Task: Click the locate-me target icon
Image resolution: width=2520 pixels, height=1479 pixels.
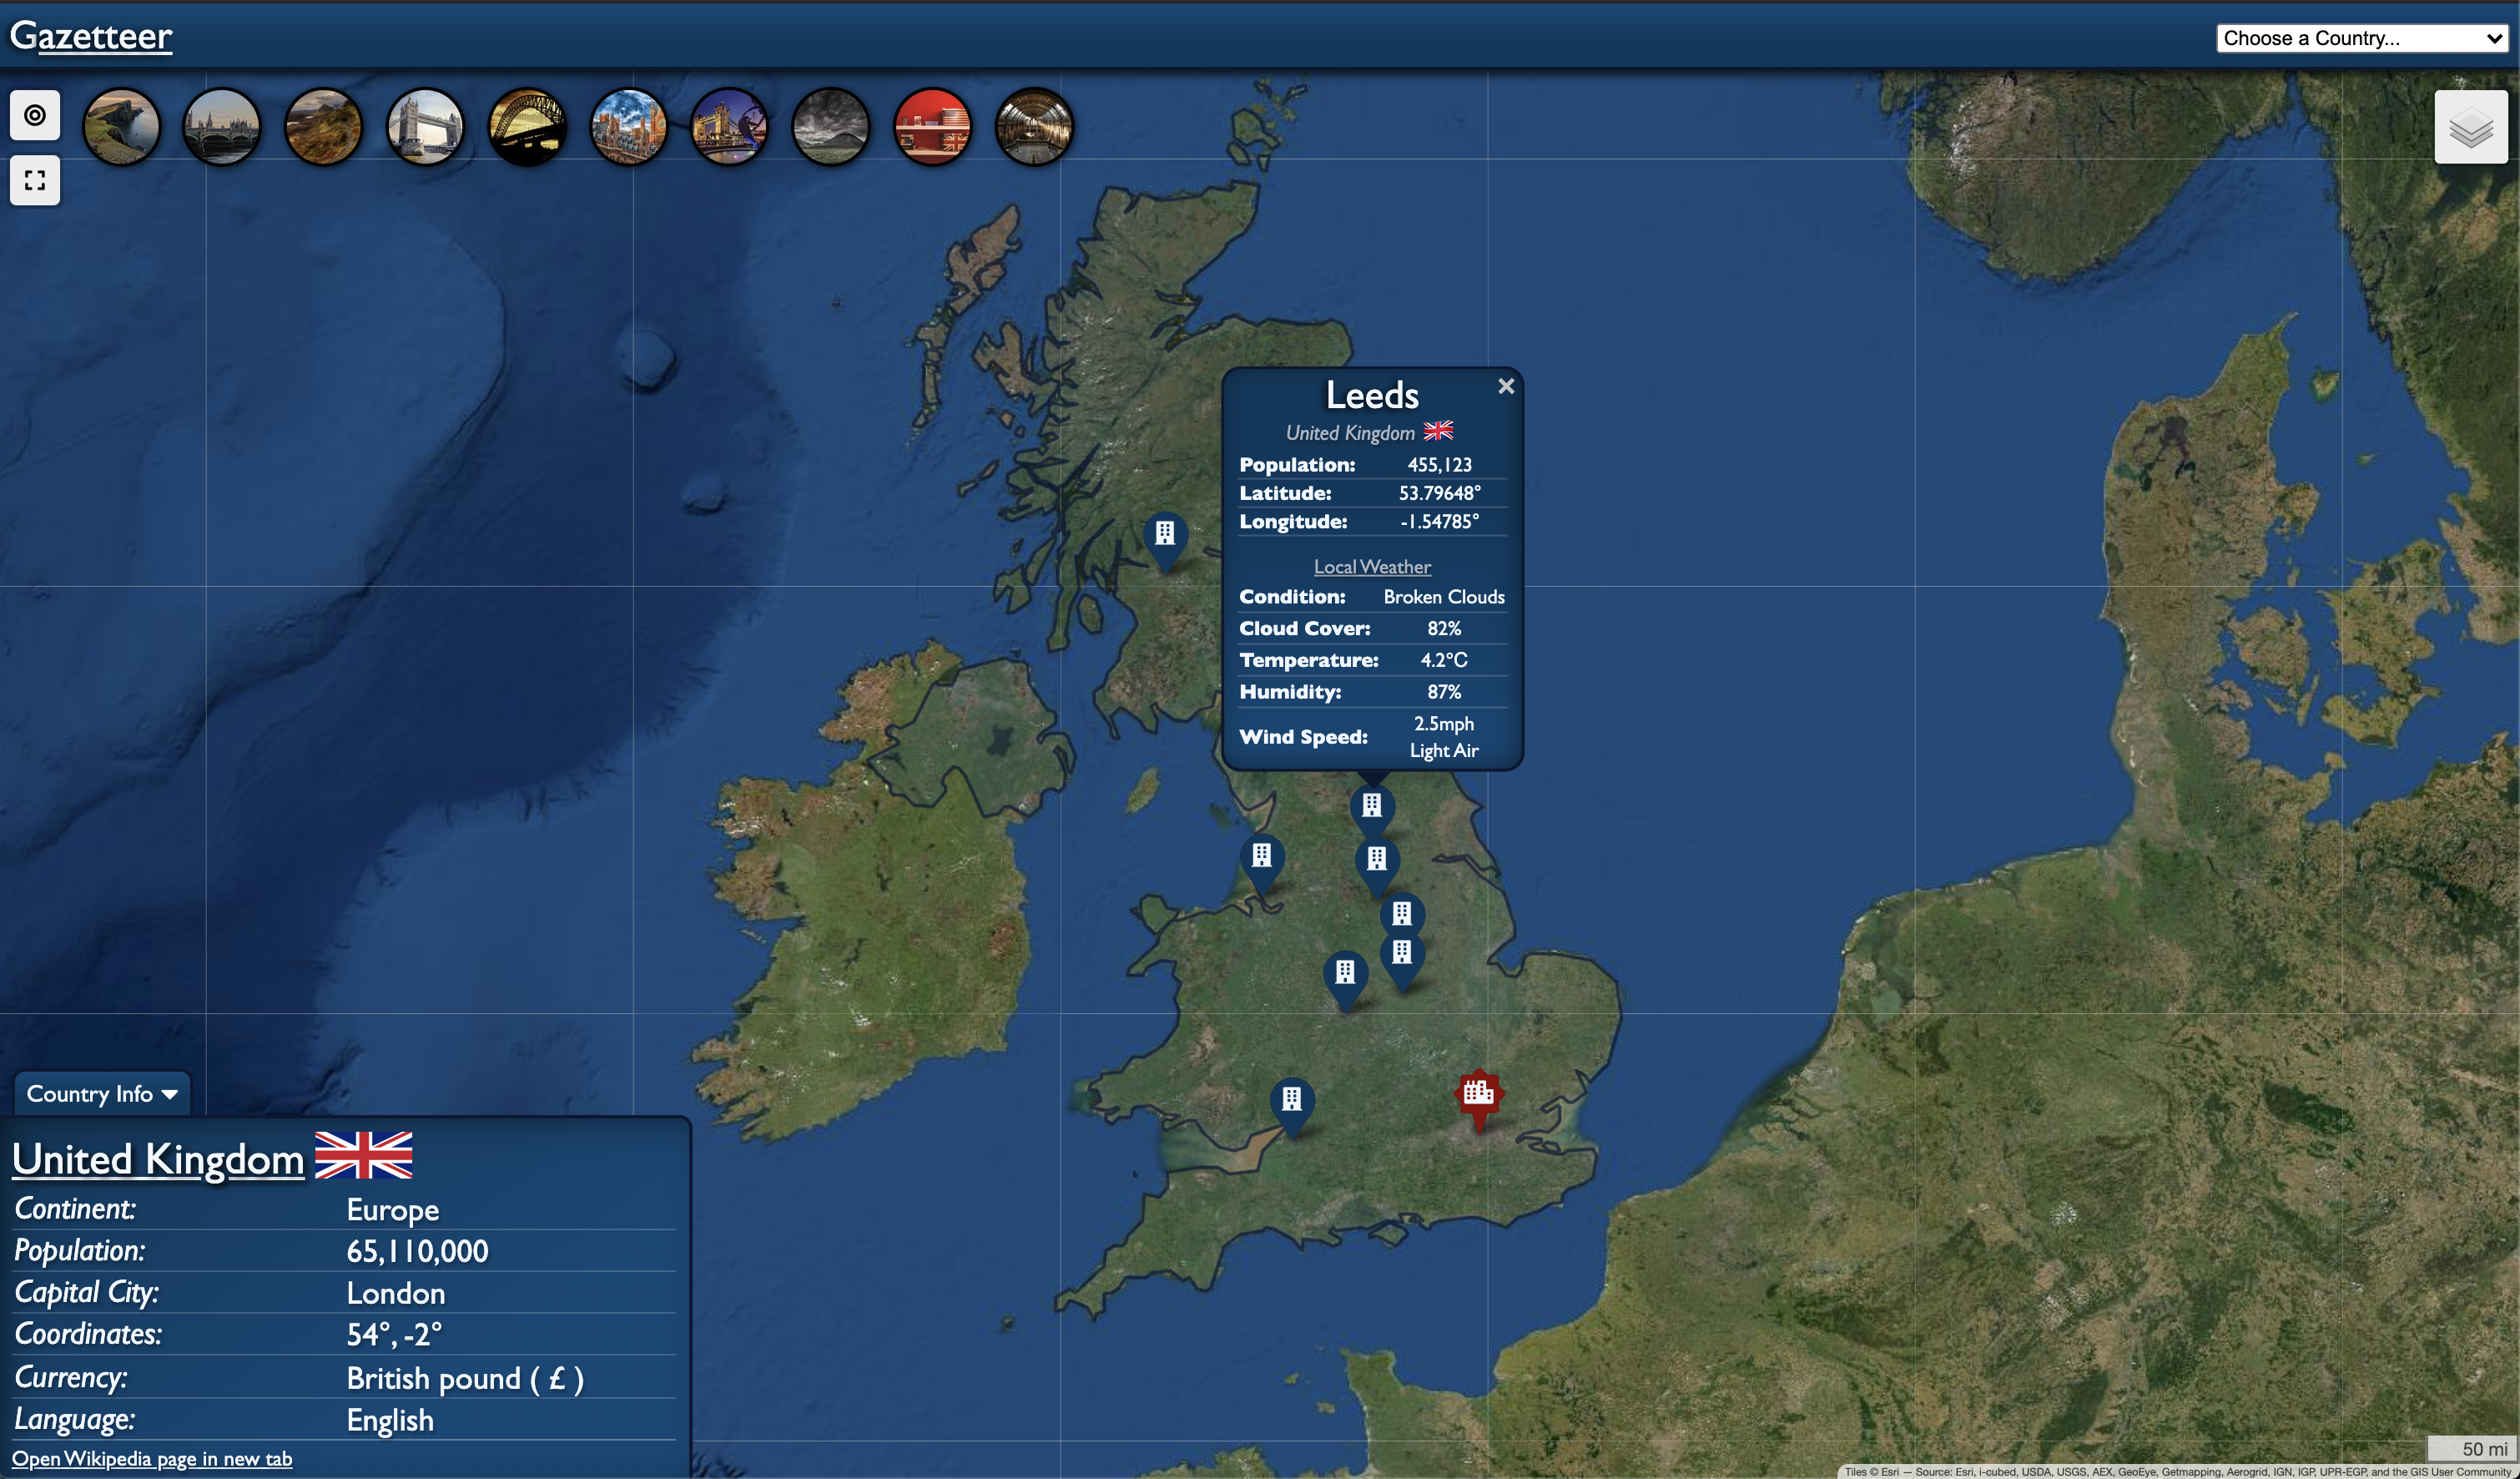Action: point(35,115)
